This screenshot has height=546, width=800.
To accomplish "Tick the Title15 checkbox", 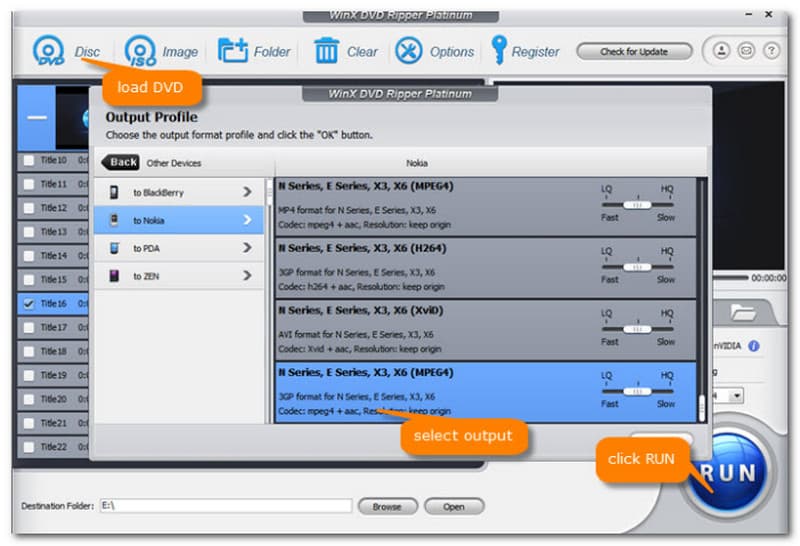I will tap(29, 280).
